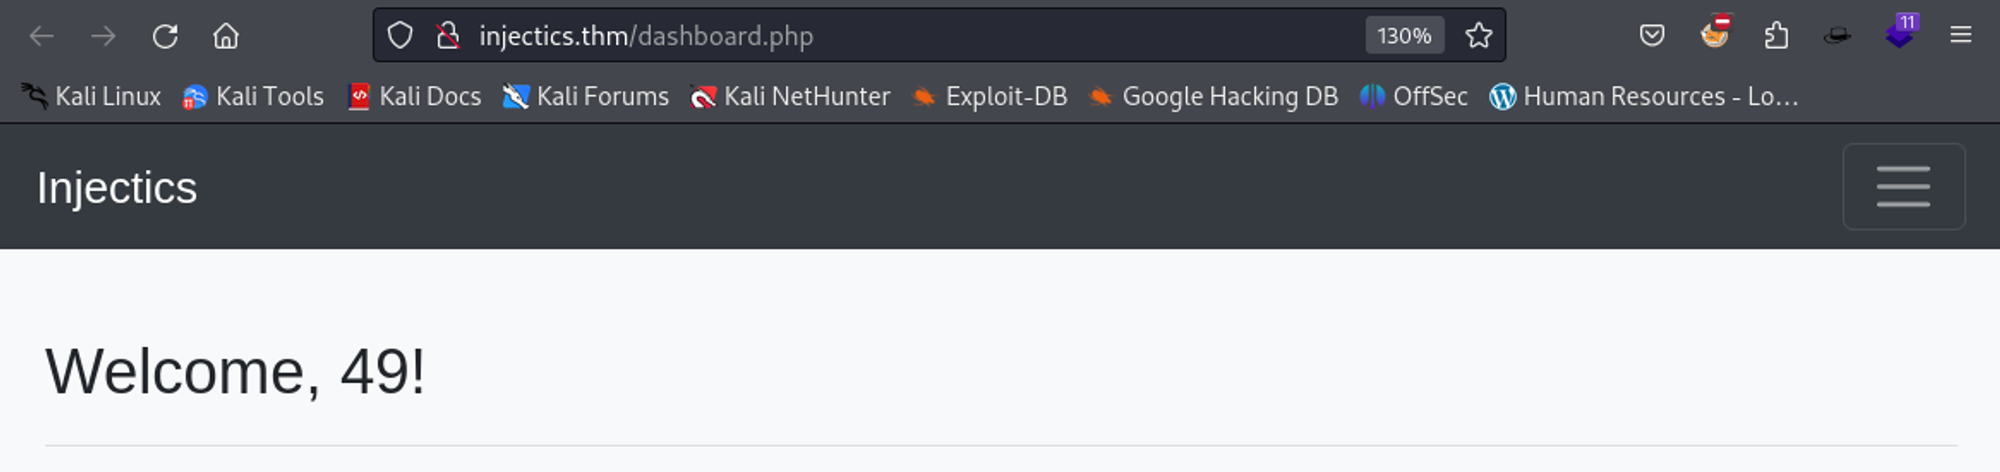Open the tracking protection shield icon
This screenshot has height=472, width=2000.
coord(400,36)
